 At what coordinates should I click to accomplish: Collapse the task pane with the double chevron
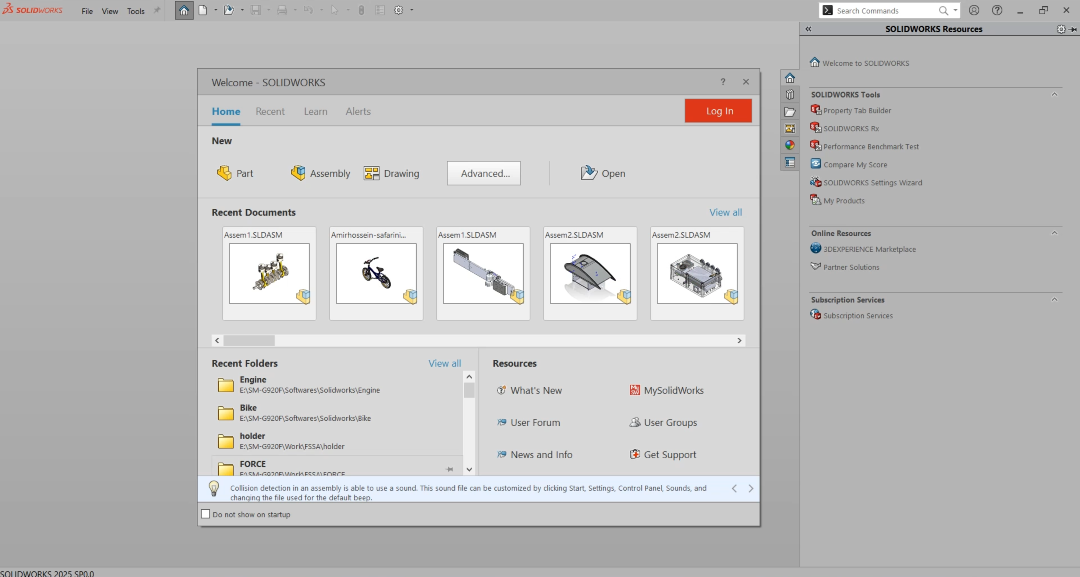[x=808, y=29]
